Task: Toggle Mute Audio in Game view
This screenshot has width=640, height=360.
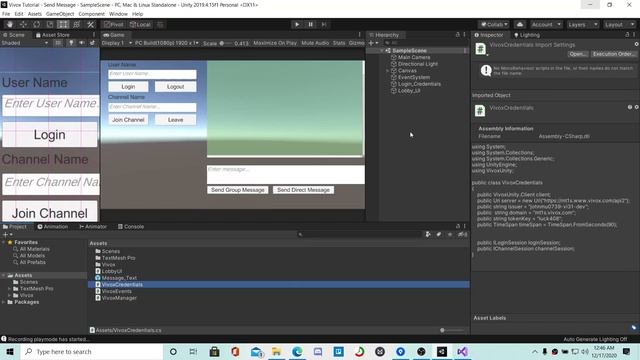Action: [315, 43]
